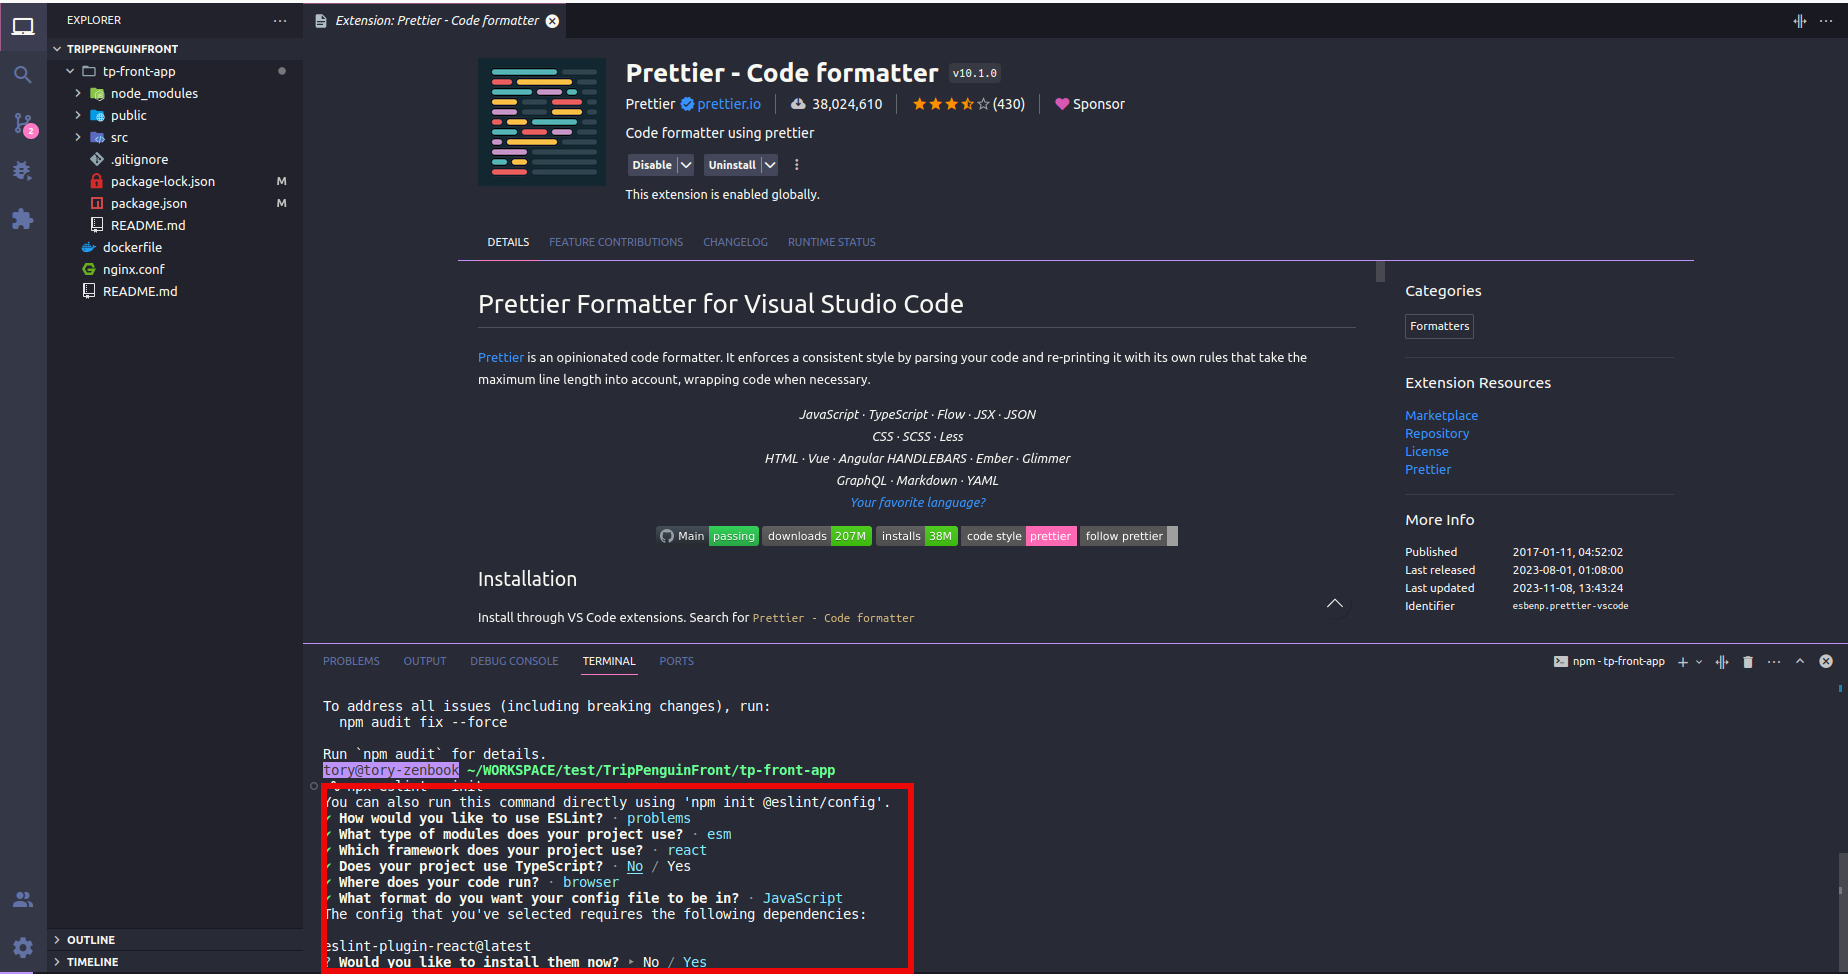Screen dimensions: 1848x974
Task: Switch to the RUNTIME STATUS tab
Action: [831, 242]
